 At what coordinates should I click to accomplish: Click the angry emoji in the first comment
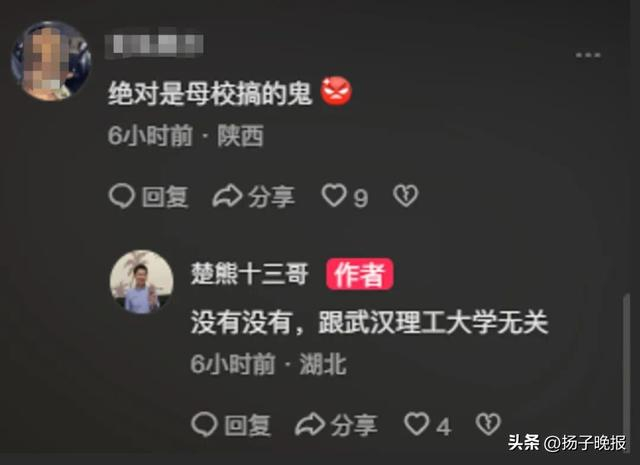(336, 92)
